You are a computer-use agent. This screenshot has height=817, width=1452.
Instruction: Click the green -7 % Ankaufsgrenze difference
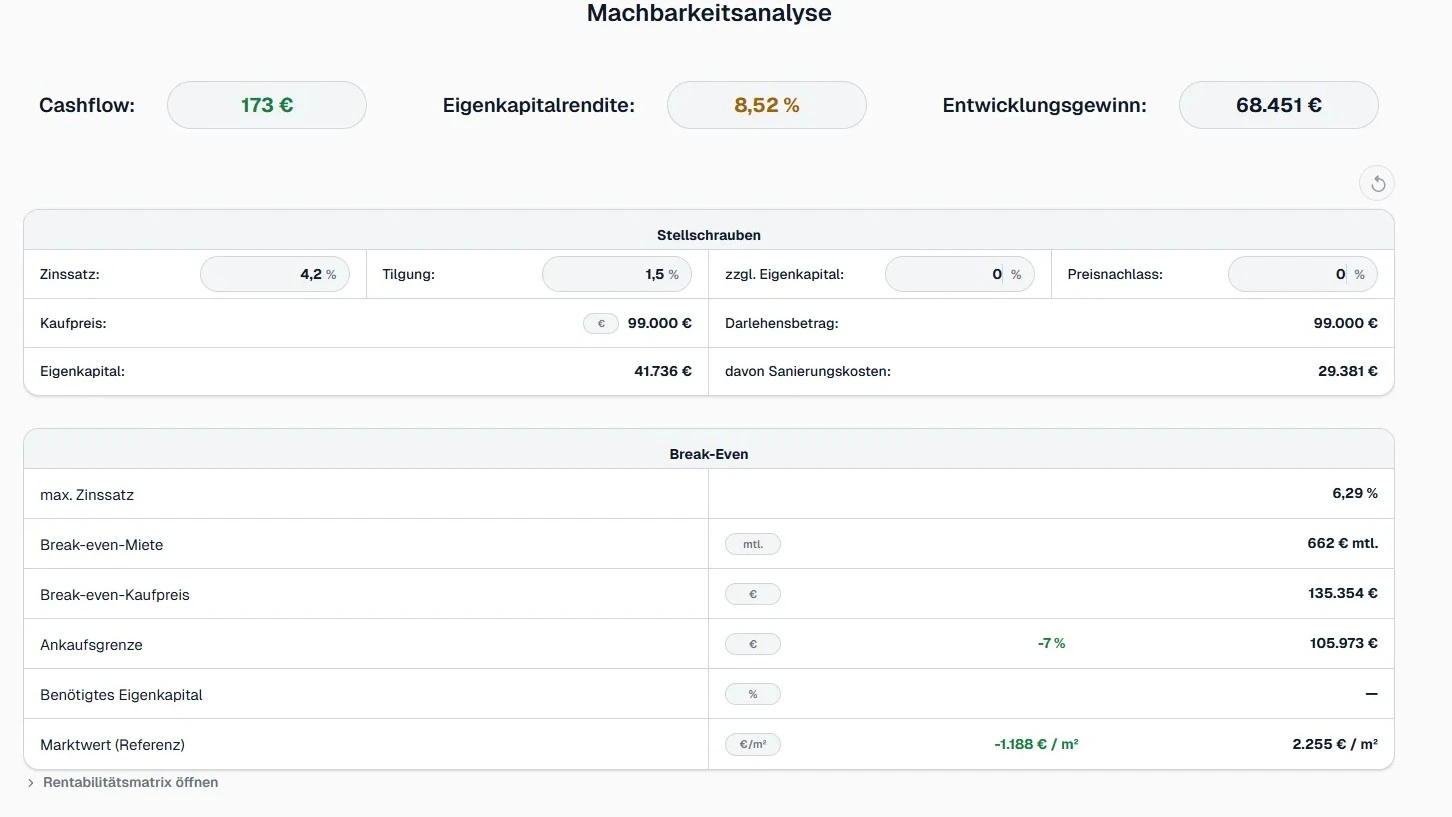coord(1052,643)
